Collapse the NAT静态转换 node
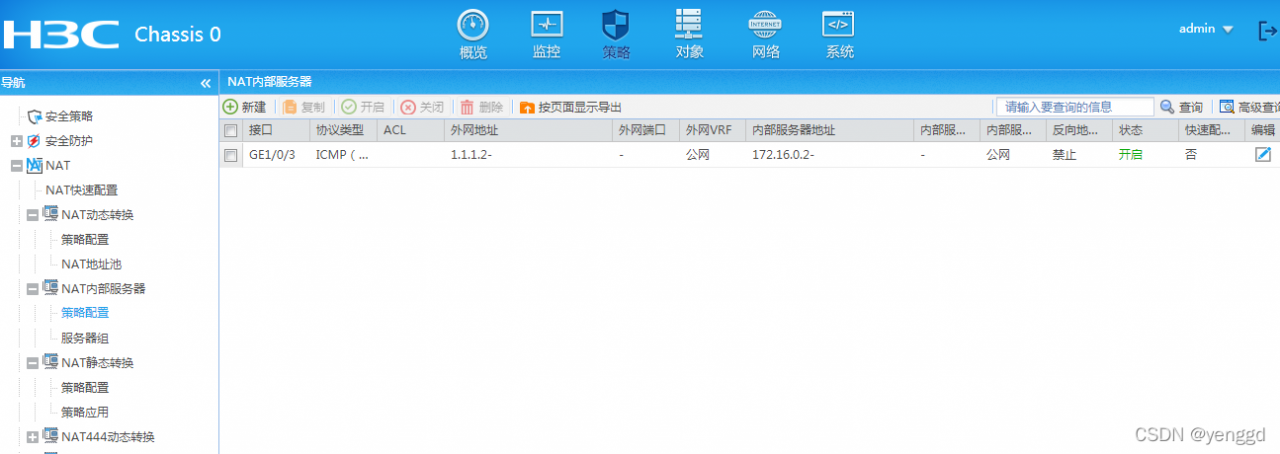 tap(32, 363)
